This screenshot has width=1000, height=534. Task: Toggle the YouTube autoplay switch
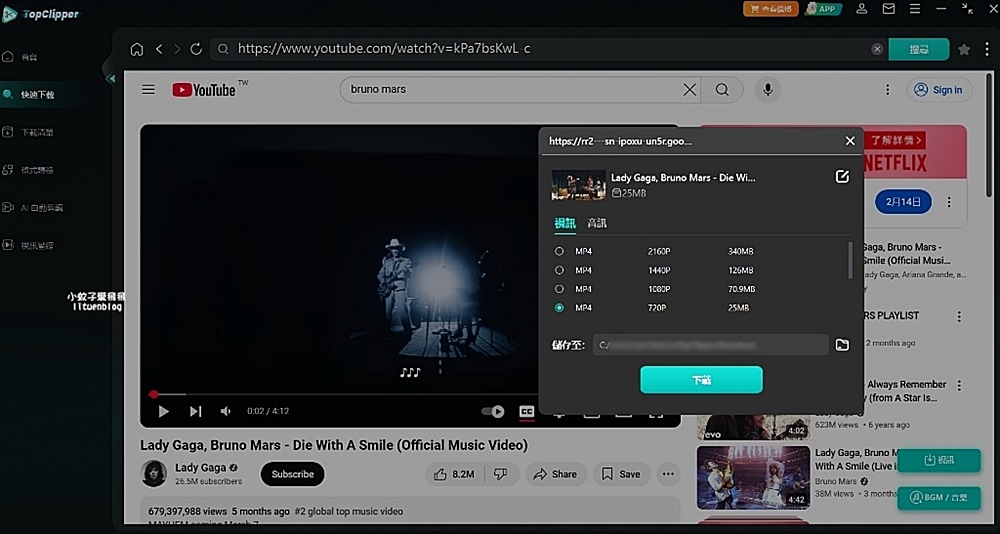click(493, 412)
